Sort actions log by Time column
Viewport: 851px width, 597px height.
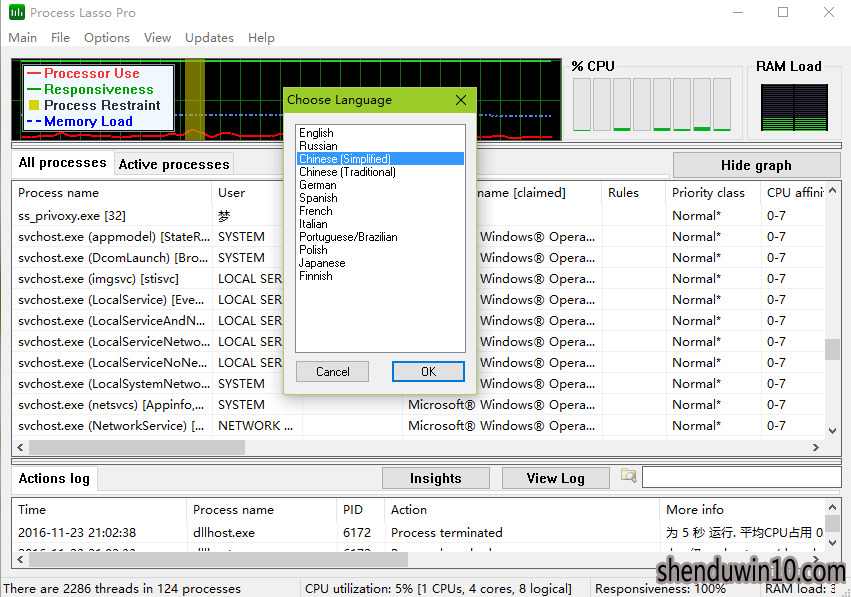tap(99, 510)
